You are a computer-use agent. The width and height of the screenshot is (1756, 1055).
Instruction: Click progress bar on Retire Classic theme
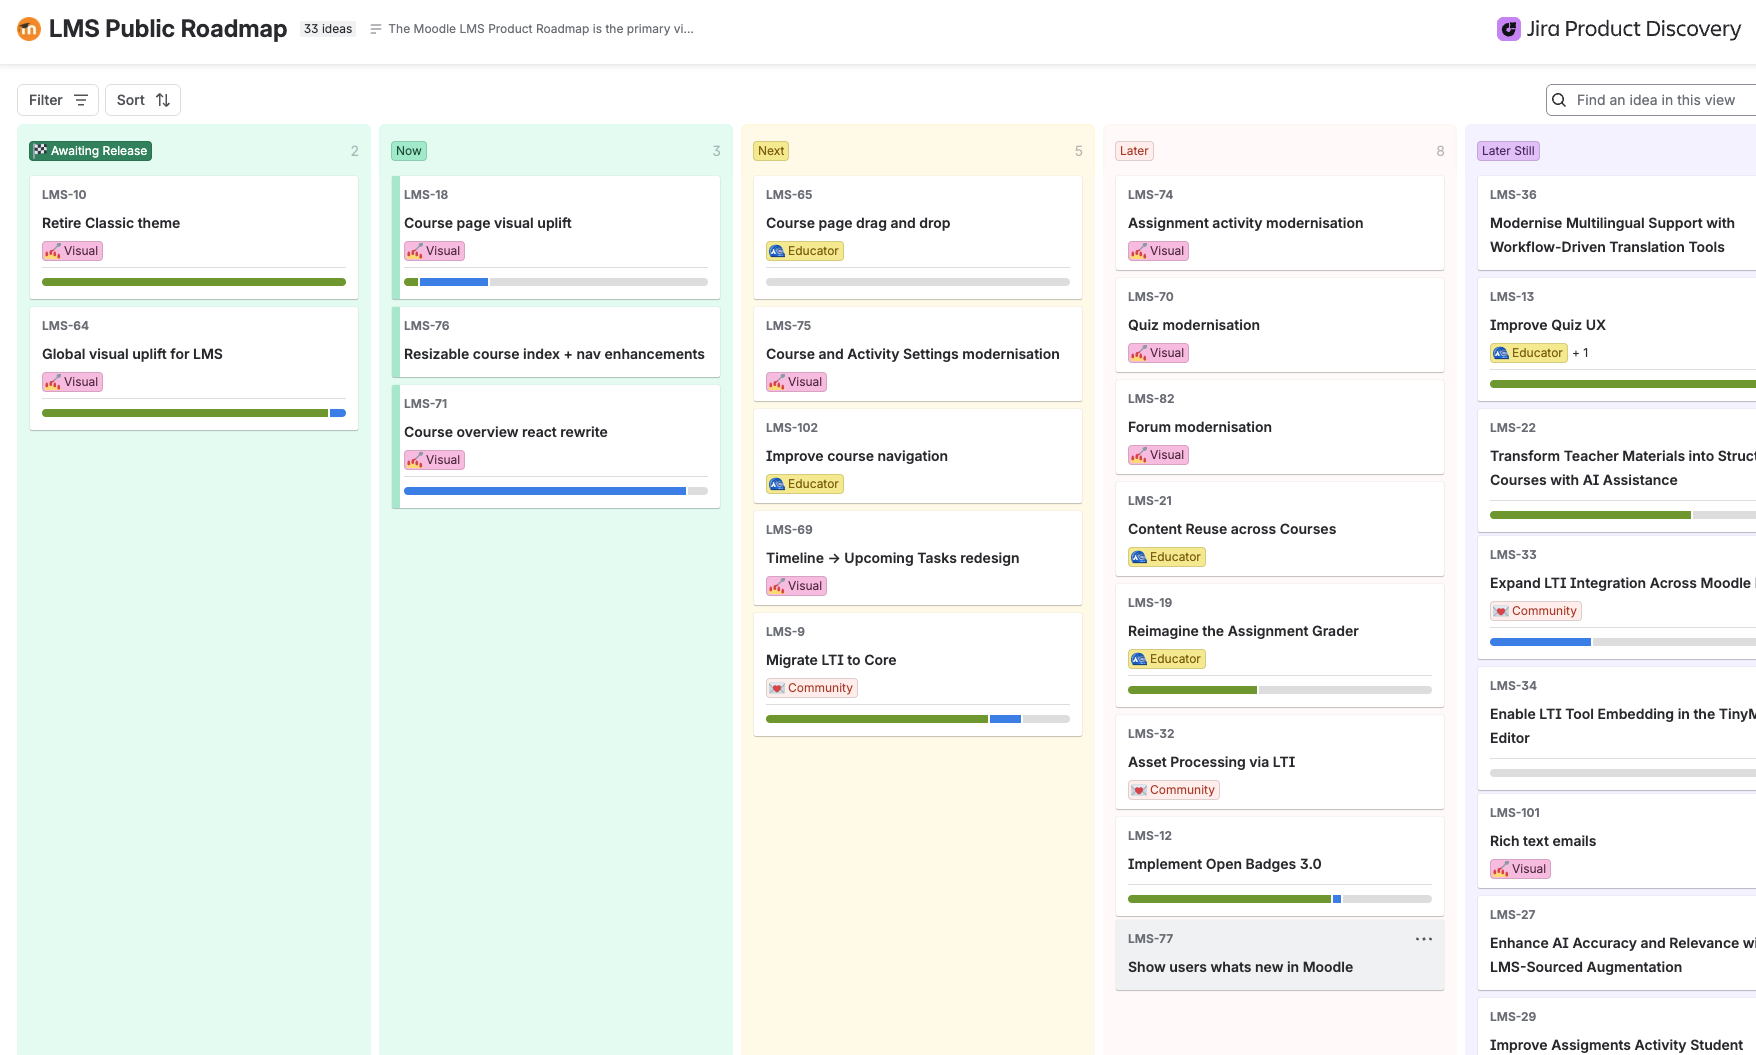(194, 282)
